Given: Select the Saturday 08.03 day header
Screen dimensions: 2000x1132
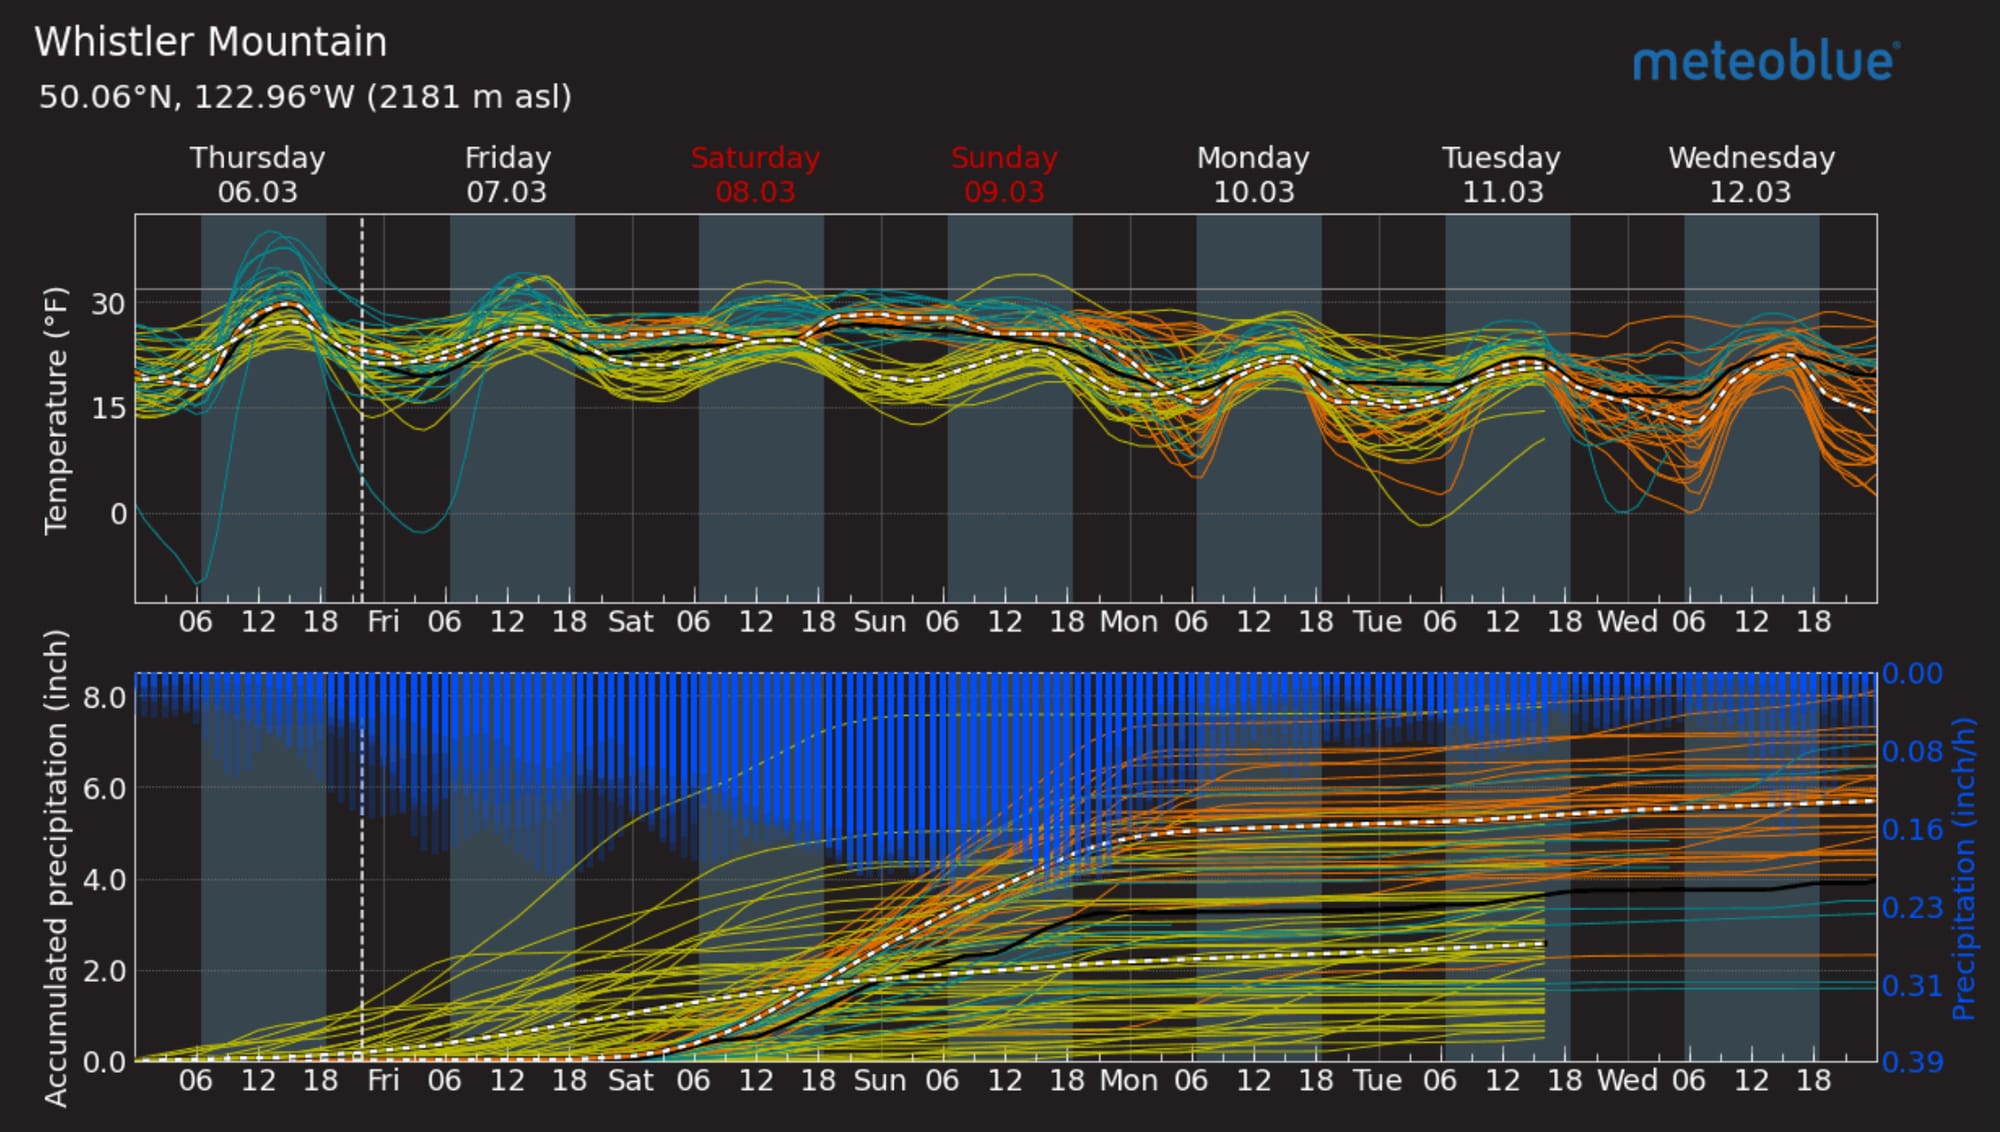Looking at the screenshot, I should (755, 174).
